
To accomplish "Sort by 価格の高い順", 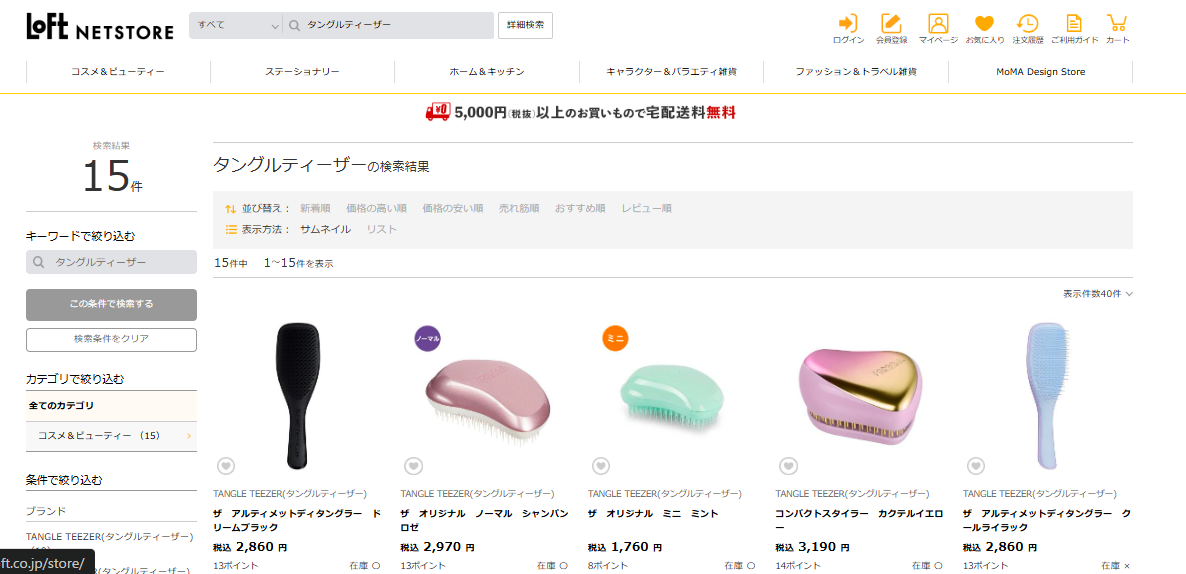I will (377, 209).
